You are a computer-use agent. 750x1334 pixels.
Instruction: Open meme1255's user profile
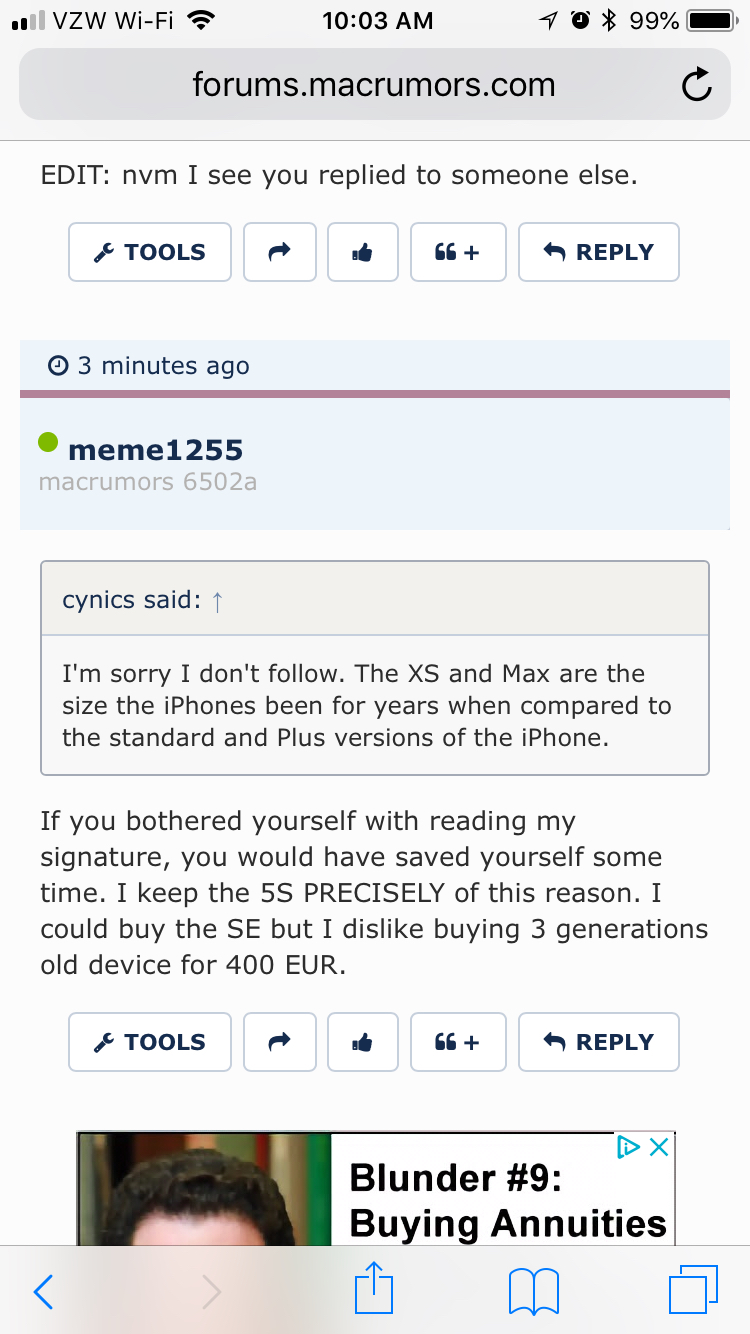pyautogui.click(x=155, y=450)
